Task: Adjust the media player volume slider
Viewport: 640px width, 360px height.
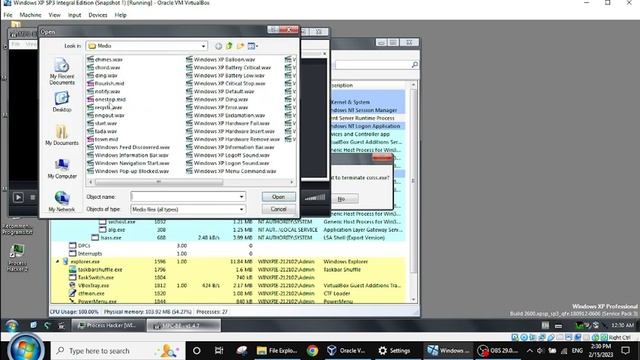Action: coord(315,198)
